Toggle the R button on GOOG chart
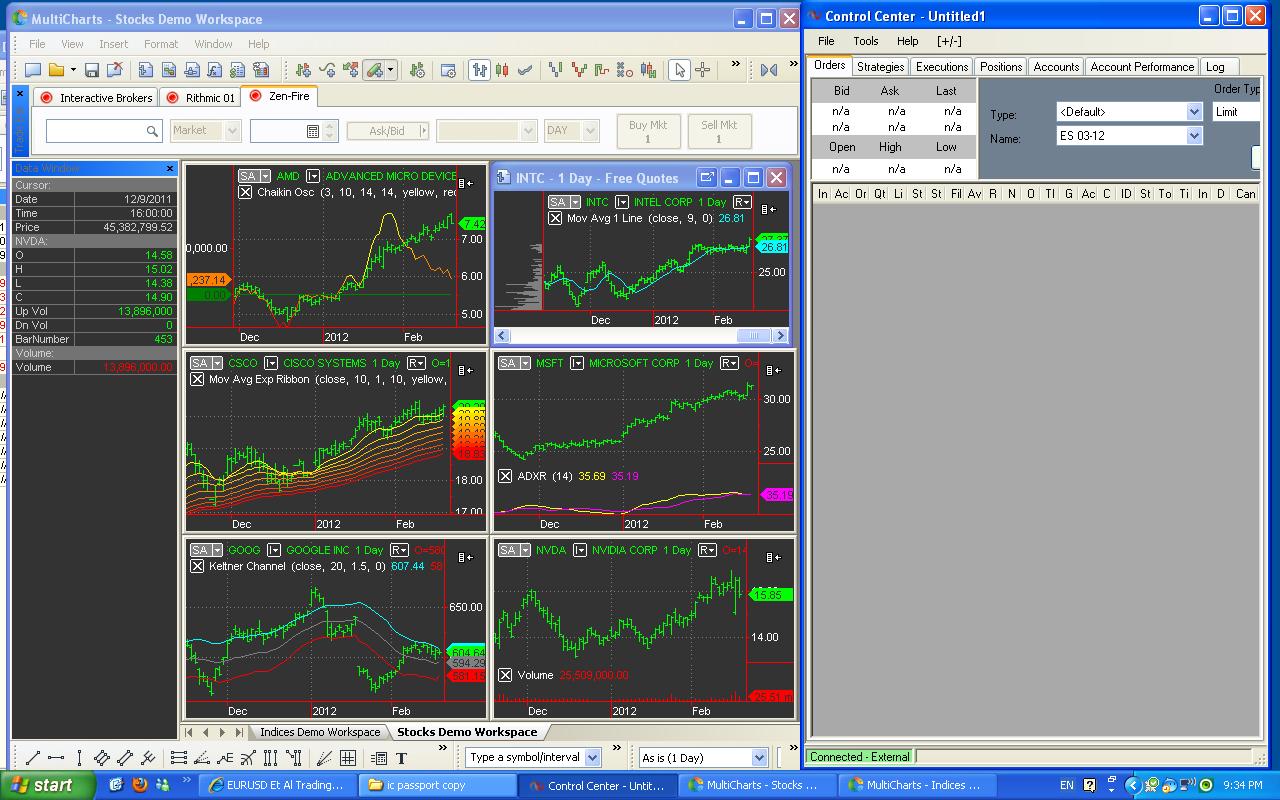1280x800 pixels. point(398,550)
